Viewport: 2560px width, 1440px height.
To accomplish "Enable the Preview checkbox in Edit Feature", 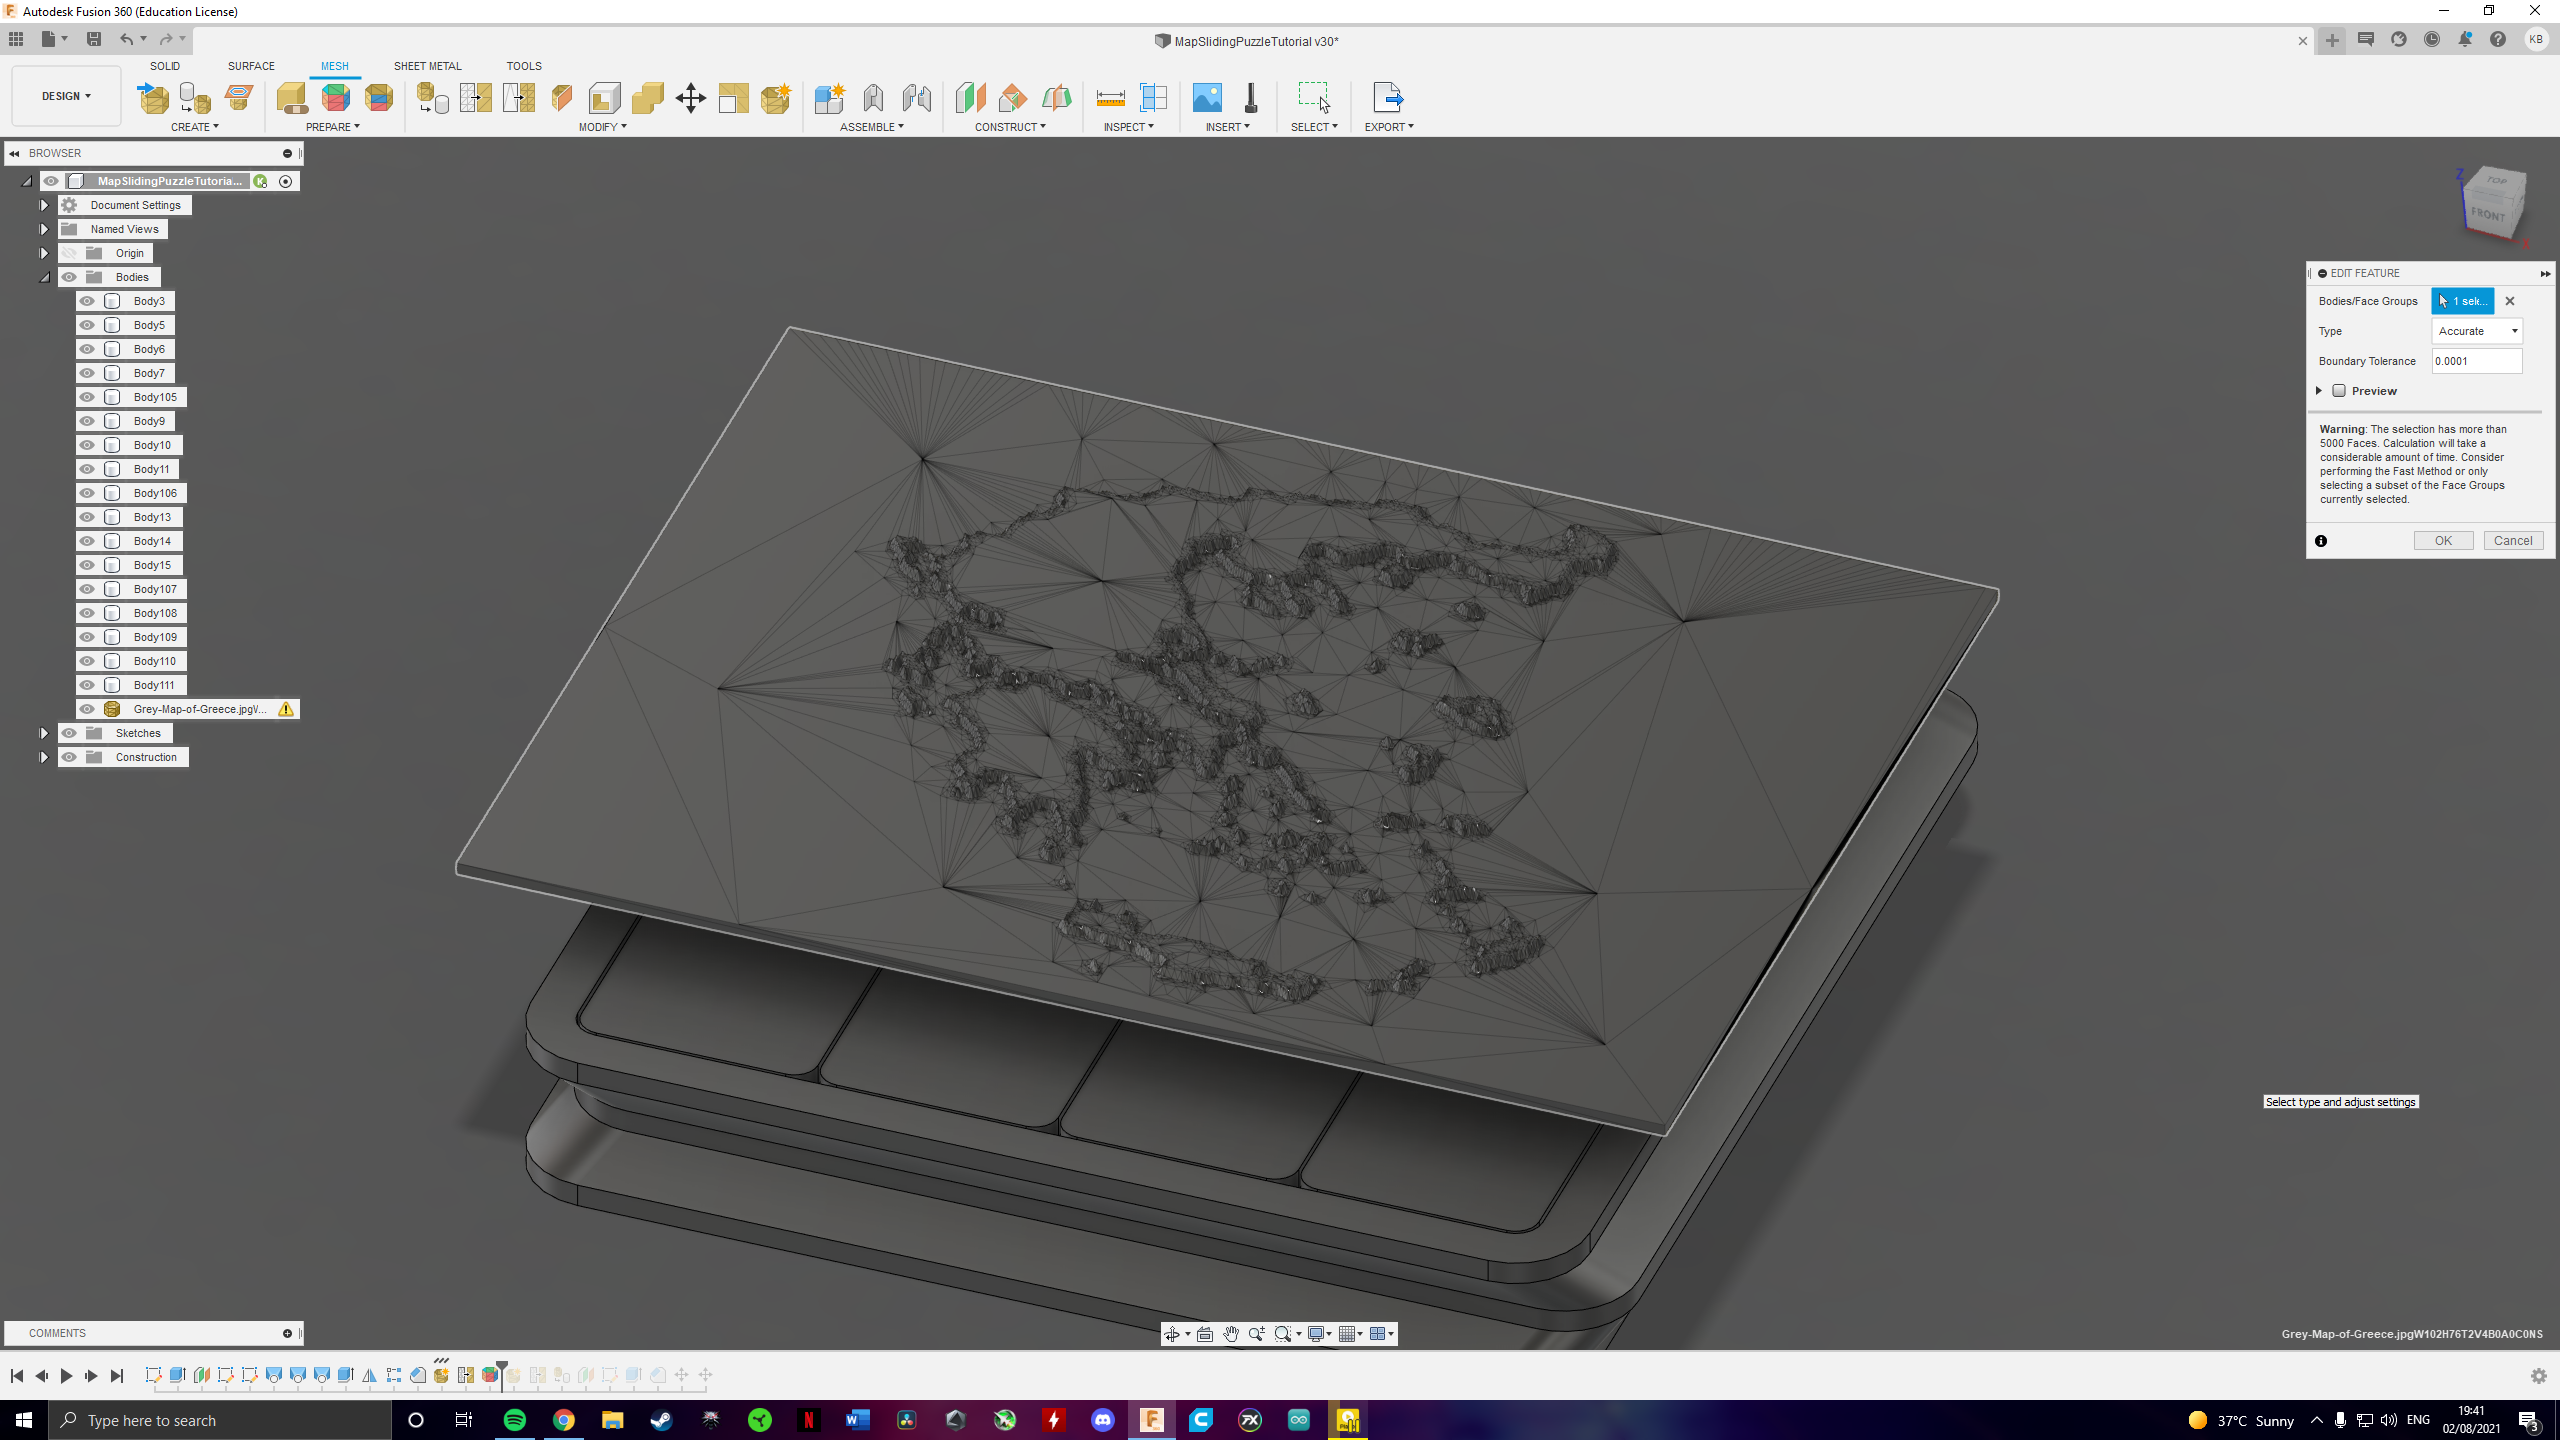I will pyautogui.click(x=2340, y=391).
